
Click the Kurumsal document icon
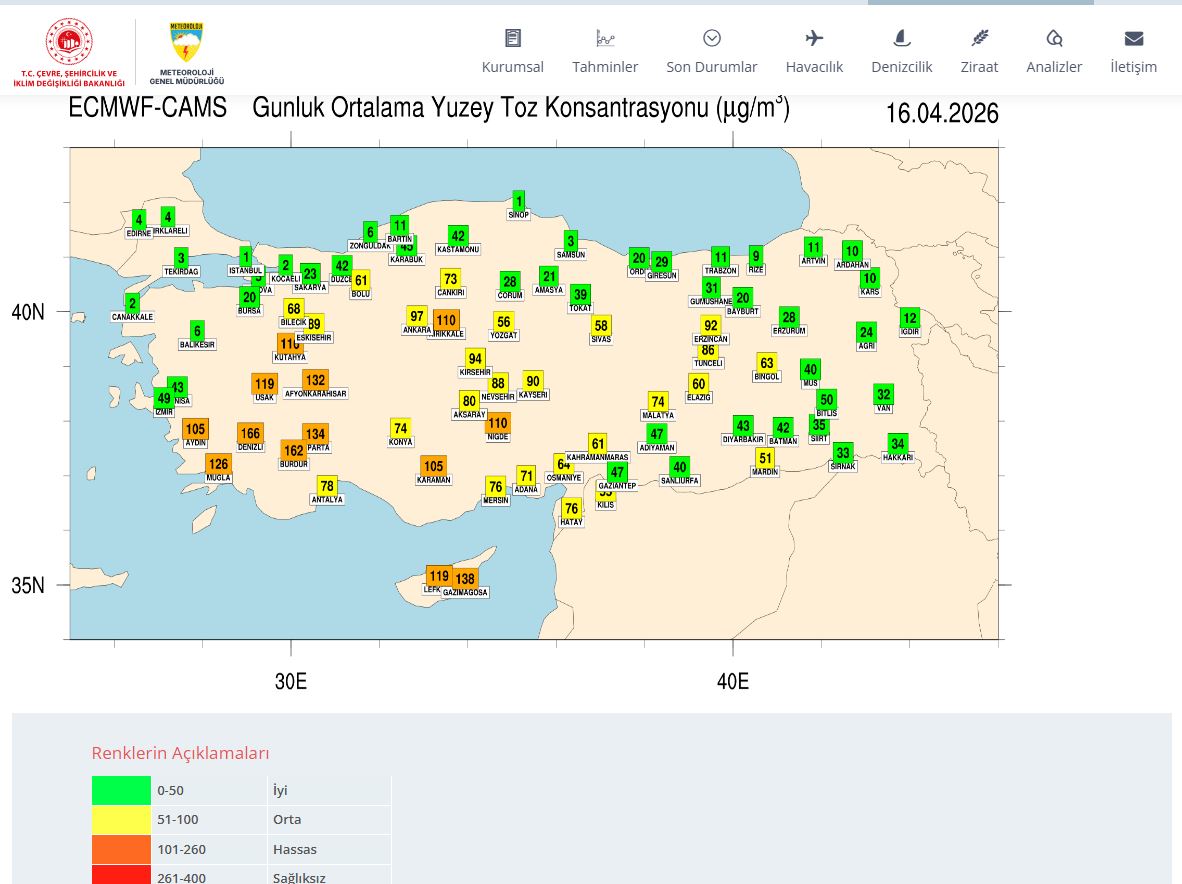pos(513,38)
